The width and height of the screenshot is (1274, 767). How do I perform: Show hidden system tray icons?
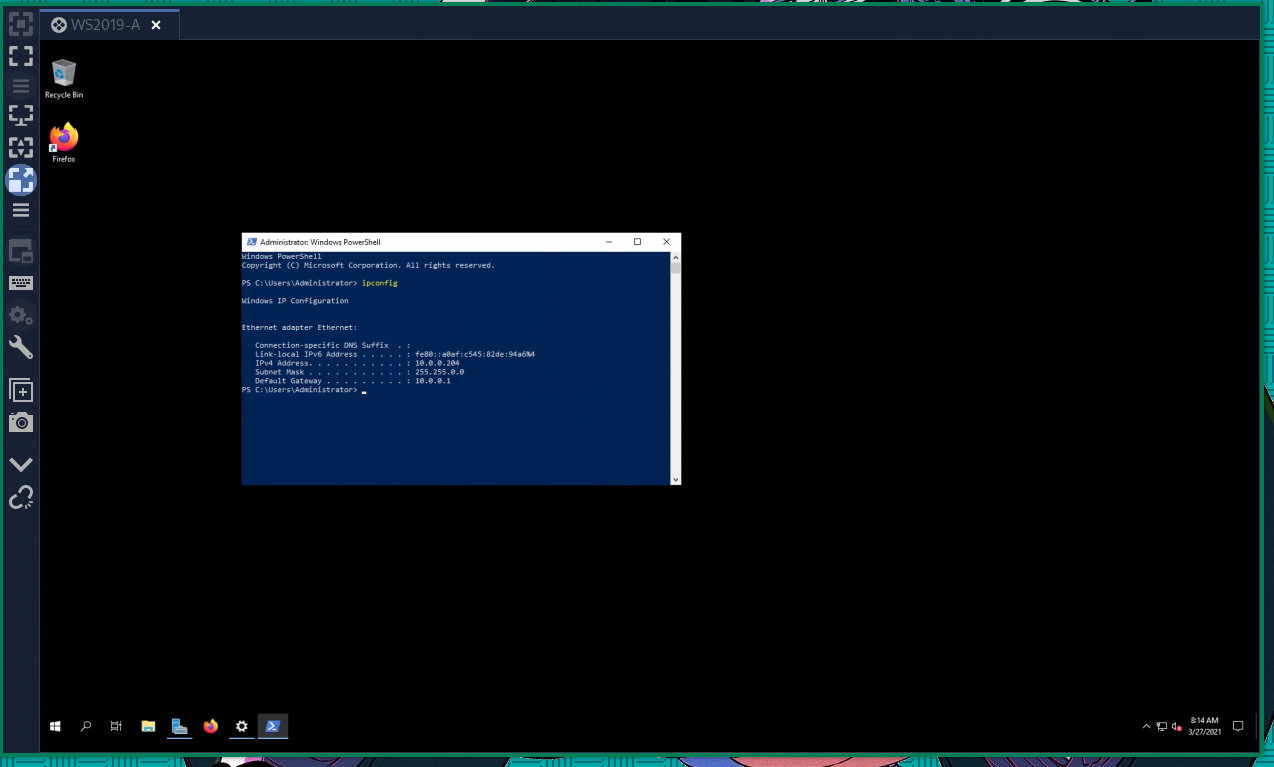1146,726
